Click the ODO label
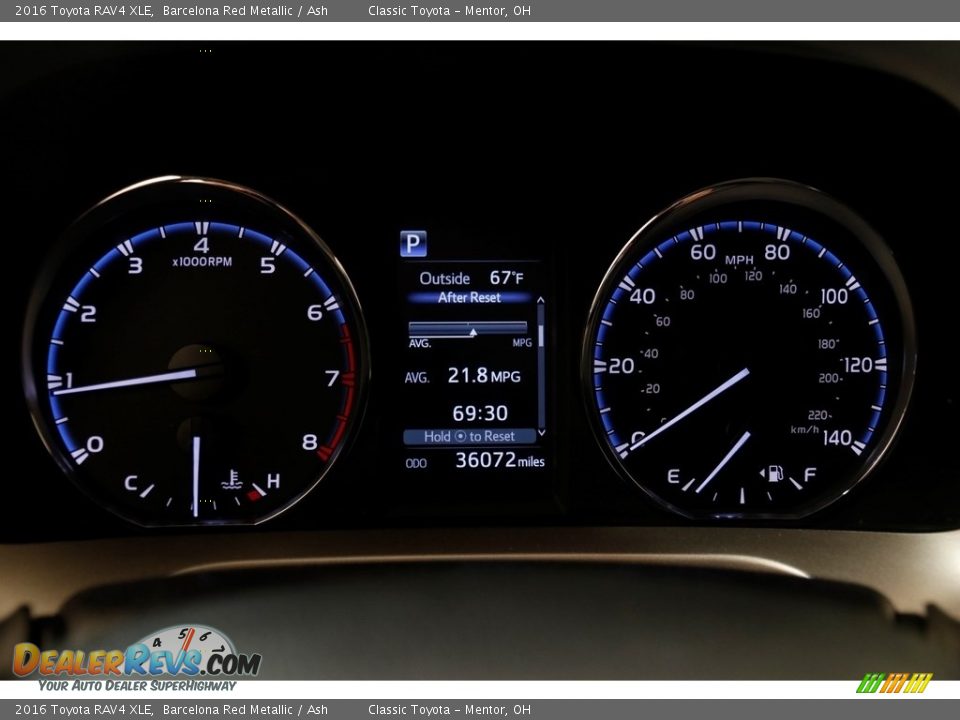The height and width of the screenshot is (720, 960). [x=416, y=463]
